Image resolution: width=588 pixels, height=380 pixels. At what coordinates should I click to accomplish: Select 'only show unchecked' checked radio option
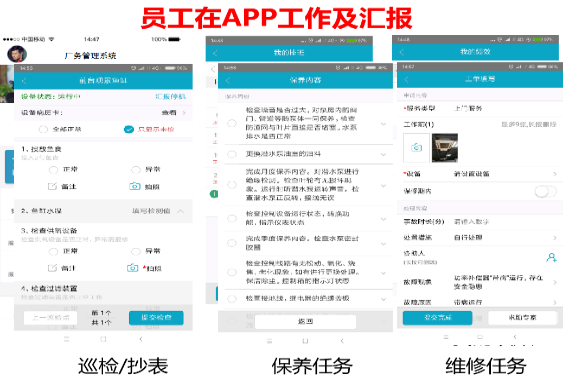click(x=129, y=129)
